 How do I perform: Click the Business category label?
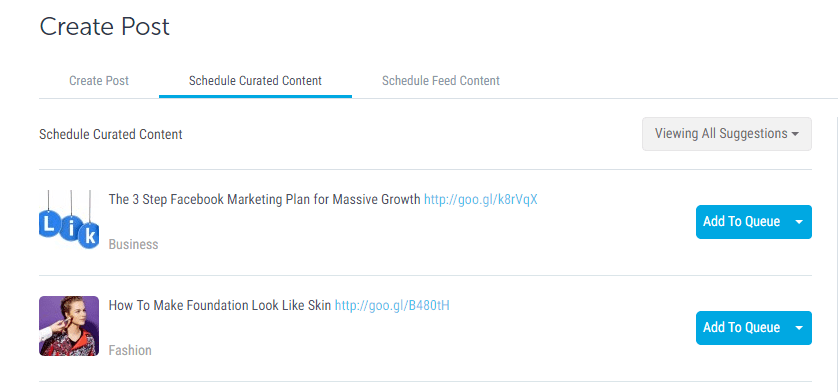coord(134,244)
